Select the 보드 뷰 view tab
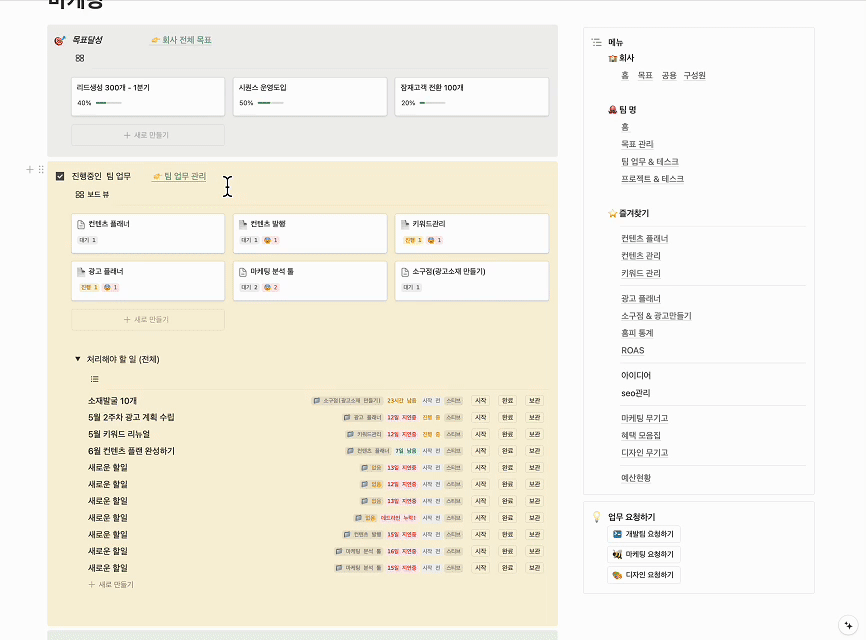The width and height of the screenshot is (866, 640). (92, 194)
